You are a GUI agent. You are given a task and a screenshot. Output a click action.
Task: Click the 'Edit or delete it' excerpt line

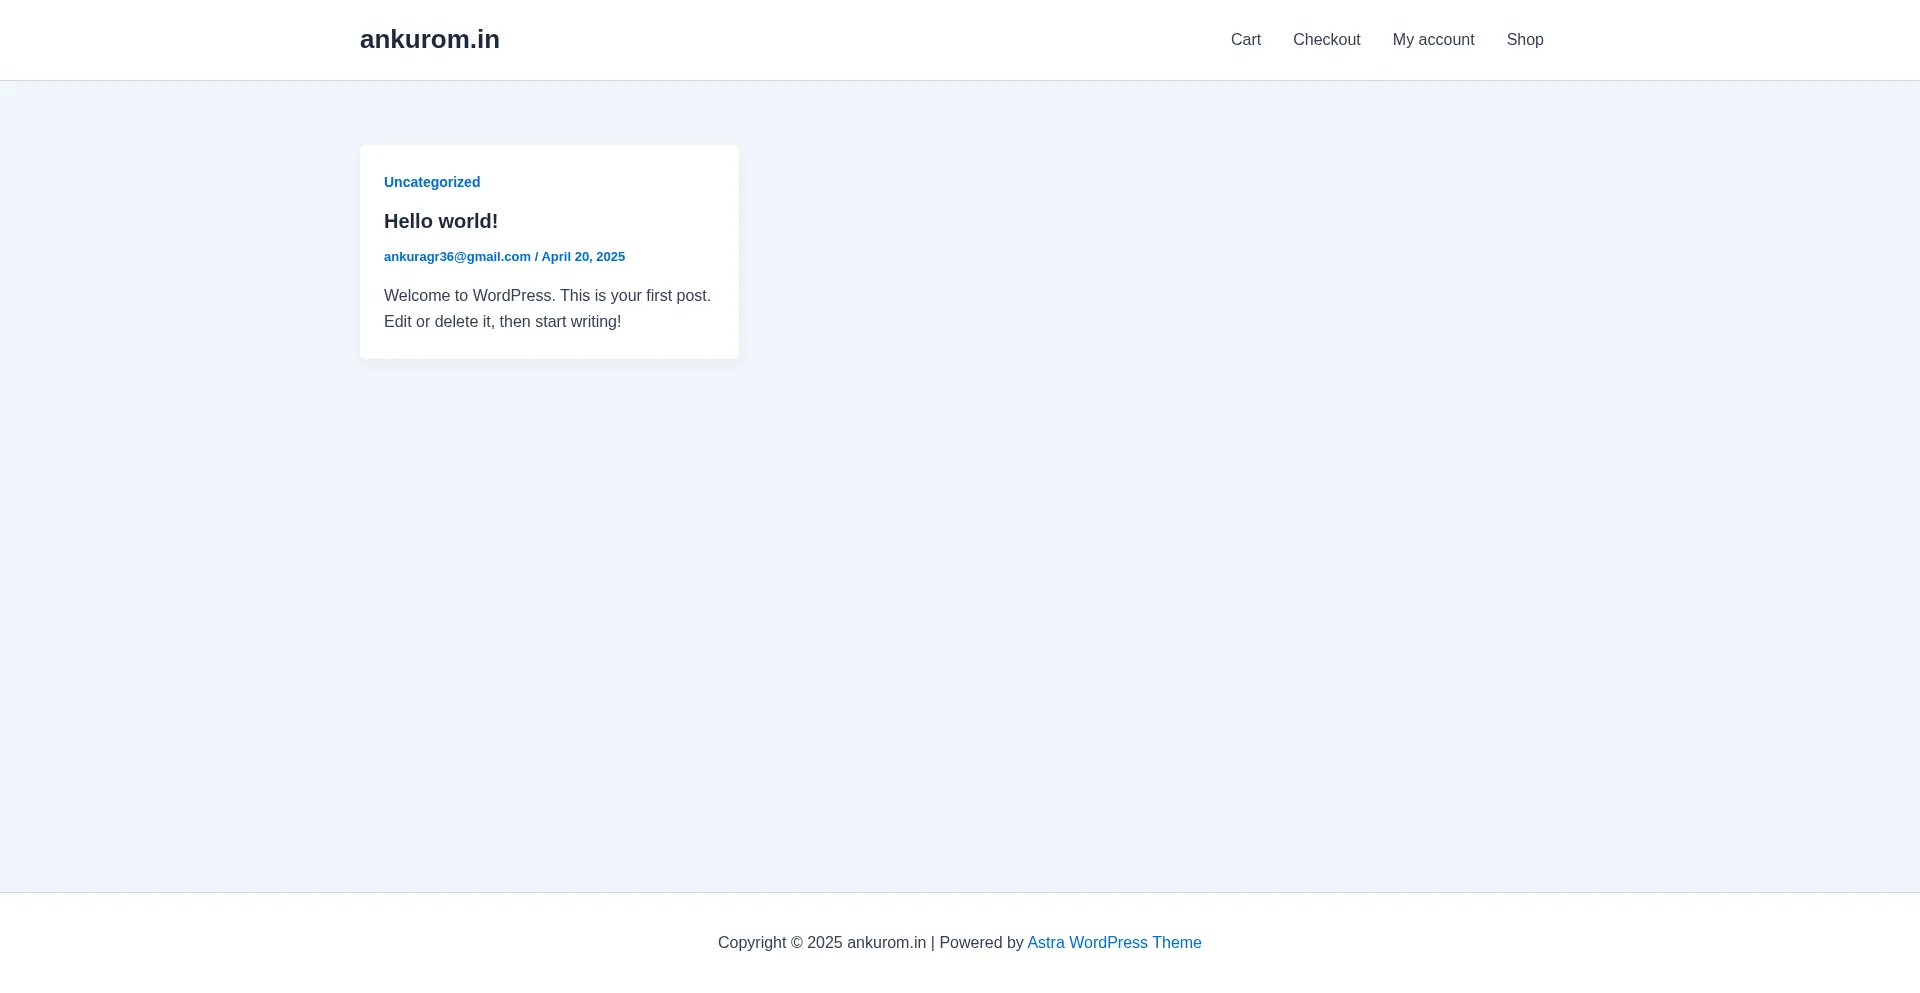coord(502,322)
